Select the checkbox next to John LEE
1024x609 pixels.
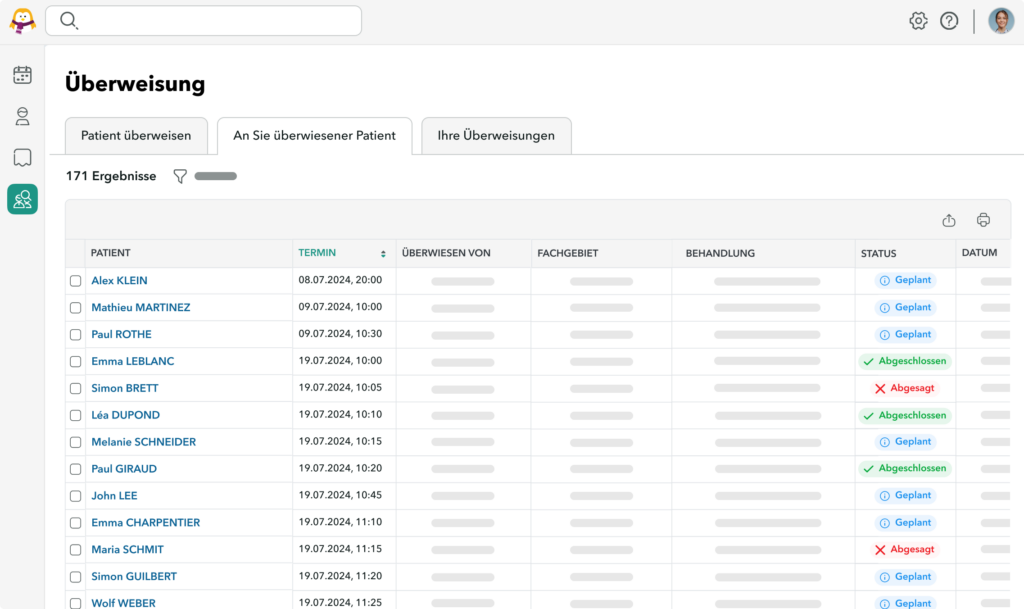[x=76, y=496]
